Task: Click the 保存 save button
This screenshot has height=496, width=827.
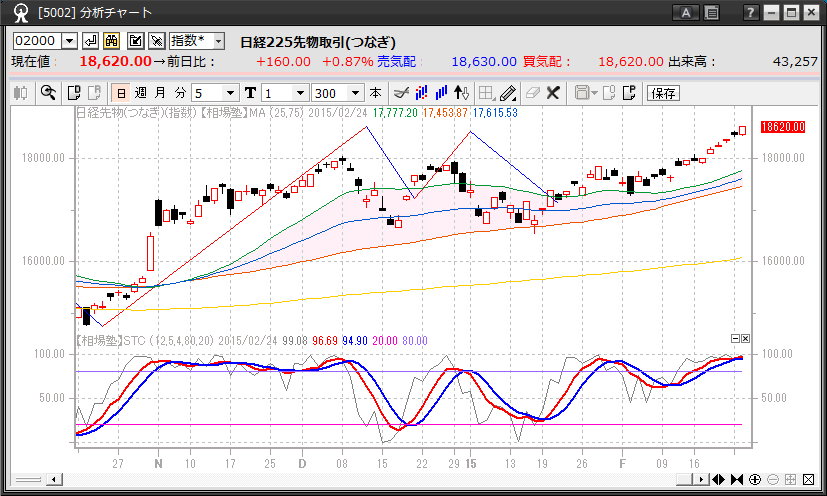Action: tap(663, 93)
